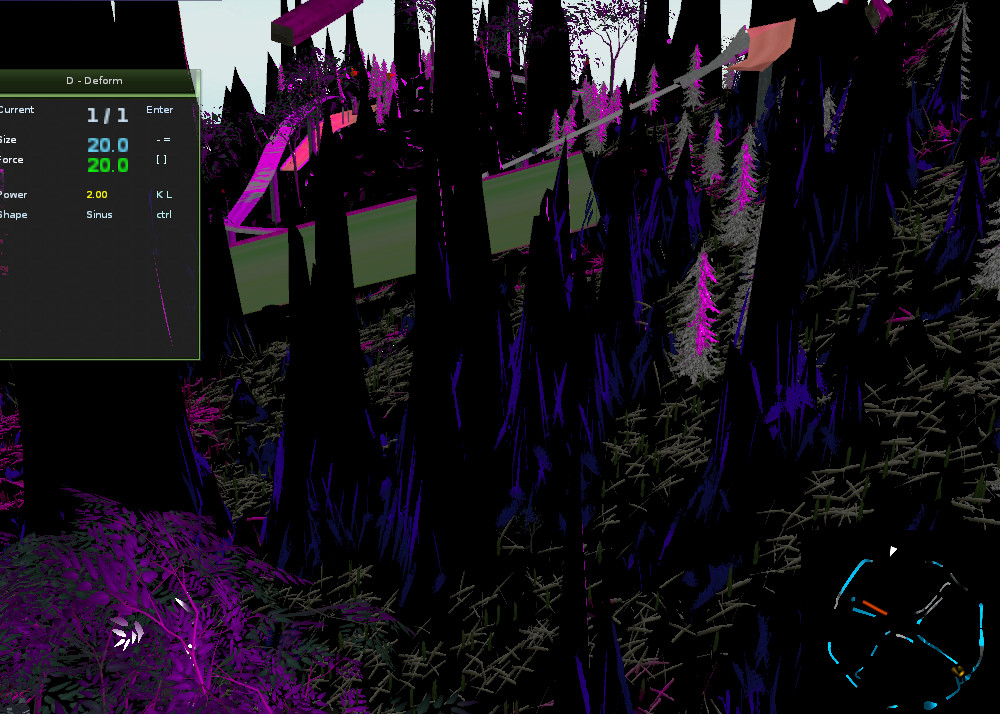1000x714 pixels.
Task: Click the green Force value 20.0
Action: click(107, 165)
